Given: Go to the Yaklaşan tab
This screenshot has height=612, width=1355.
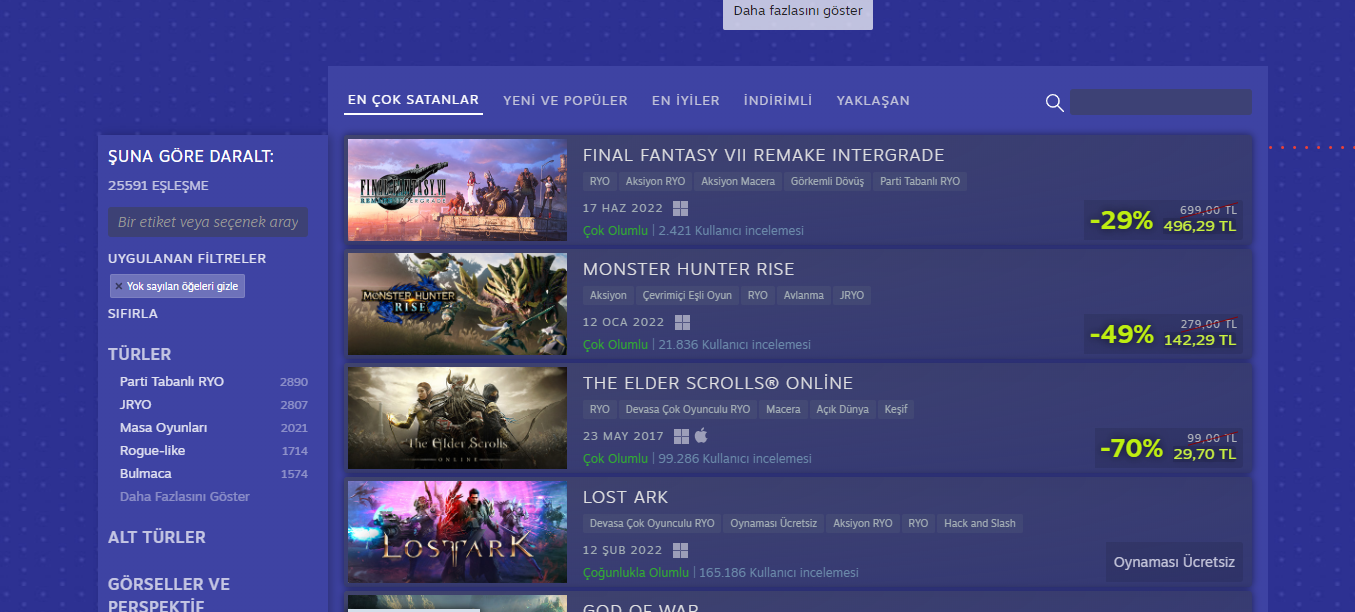Looking at the screenshot, I should point(873,101).
